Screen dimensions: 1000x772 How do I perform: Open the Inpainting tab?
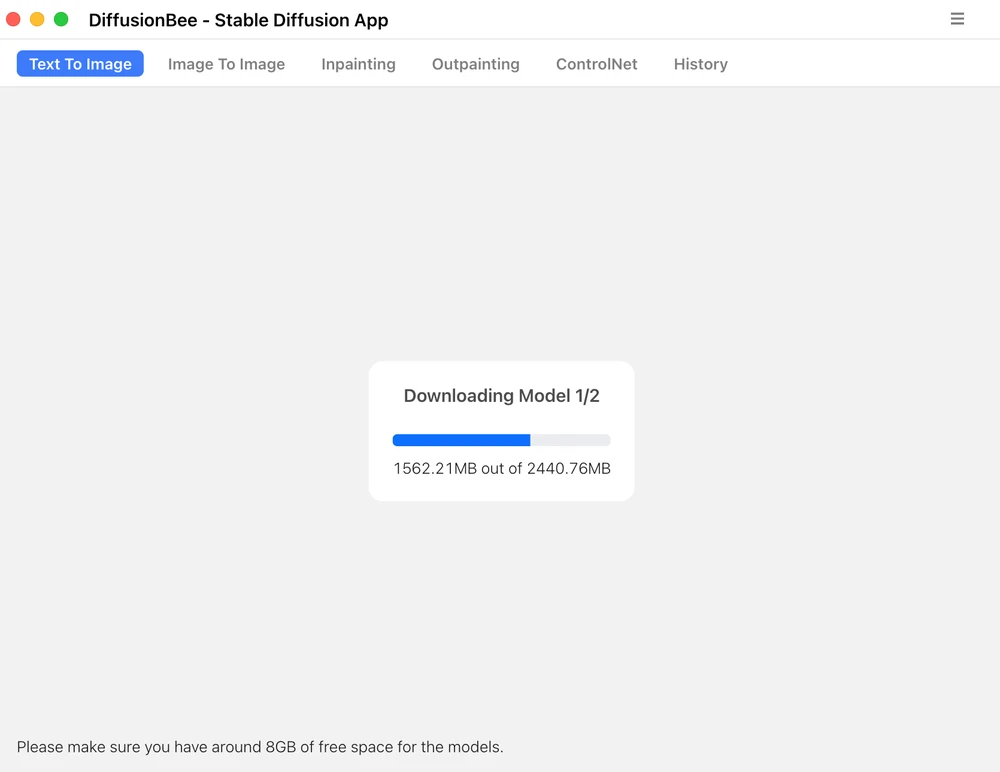358,64
